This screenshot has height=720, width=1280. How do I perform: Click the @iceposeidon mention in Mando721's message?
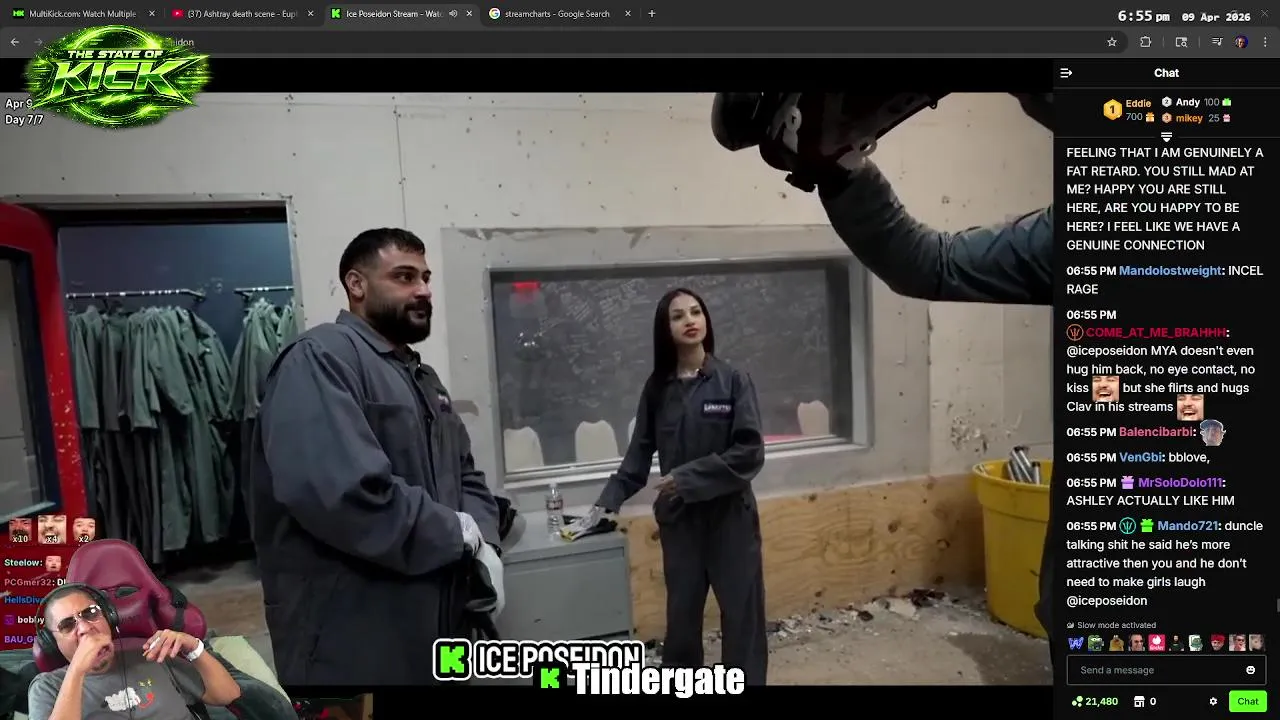(1106, 601)
